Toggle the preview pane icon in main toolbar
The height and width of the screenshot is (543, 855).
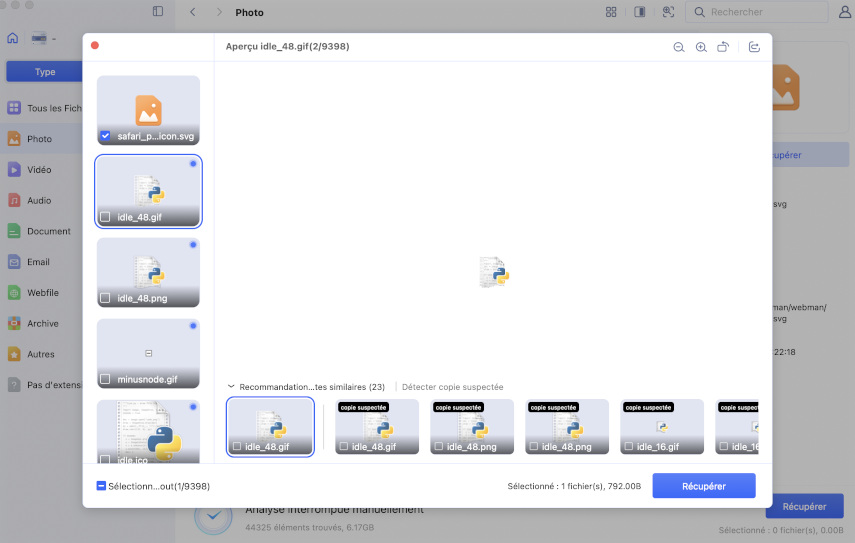point(640,12)
